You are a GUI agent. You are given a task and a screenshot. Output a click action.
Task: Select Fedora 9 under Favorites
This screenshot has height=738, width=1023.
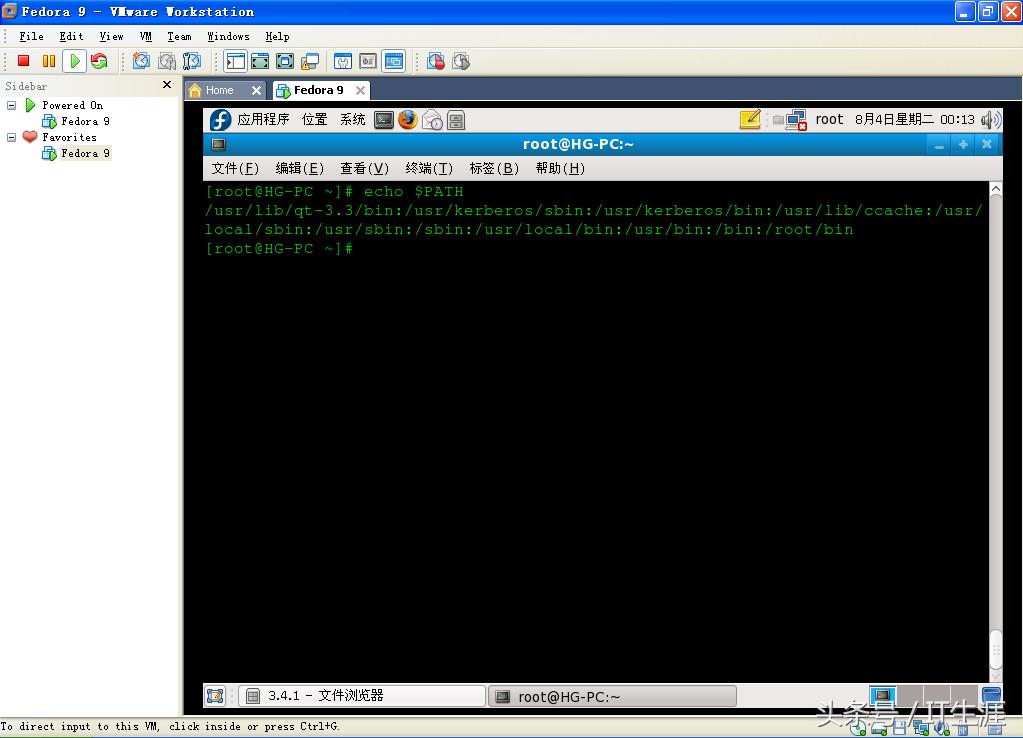pos(83,153)
